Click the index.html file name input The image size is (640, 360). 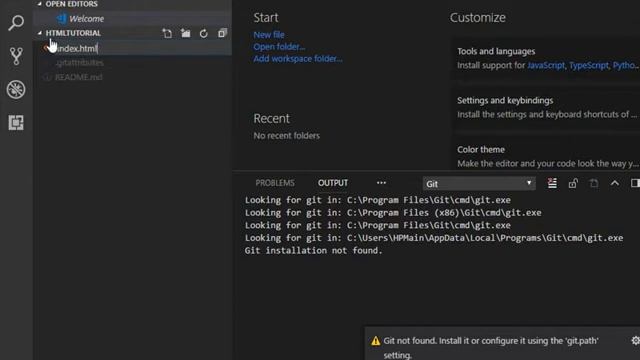pyautogui.click(x=143, y=48)
